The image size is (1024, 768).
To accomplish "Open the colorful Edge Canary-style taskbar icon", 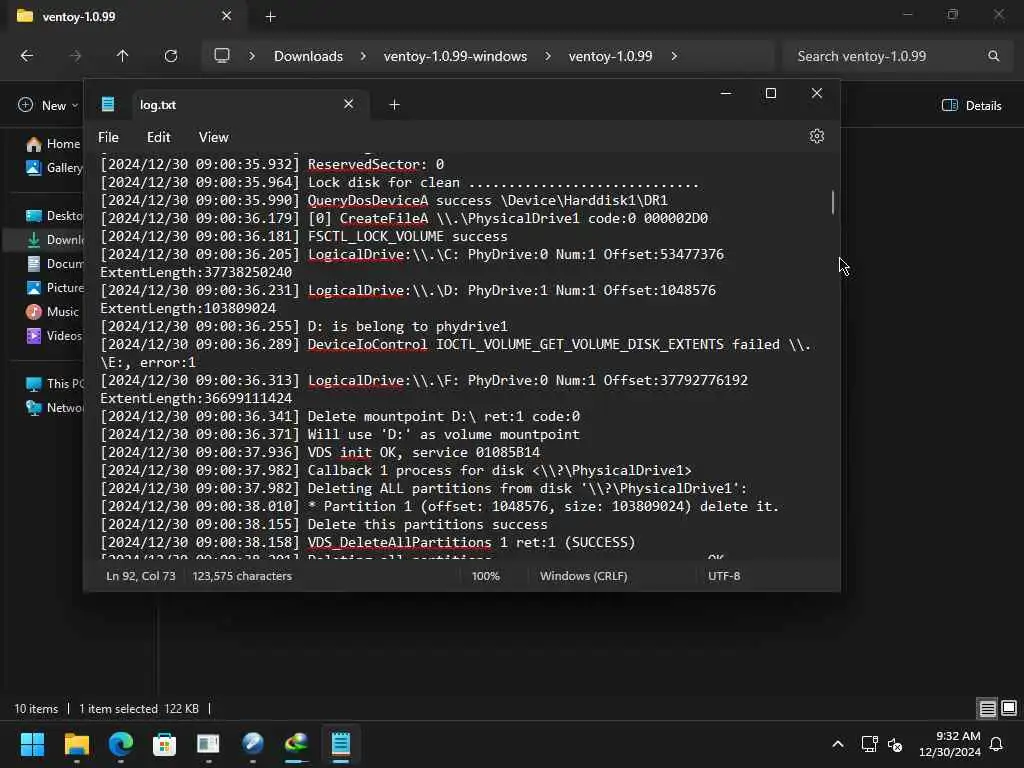I will click(x=296, y=744).
